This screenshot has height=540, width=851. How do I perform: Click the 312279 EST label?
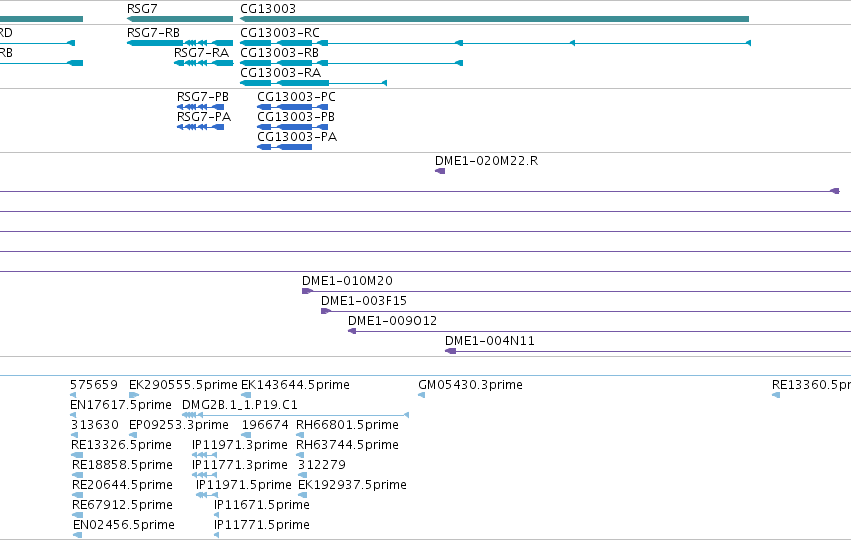pyautogui.click(x=322, y=465)
